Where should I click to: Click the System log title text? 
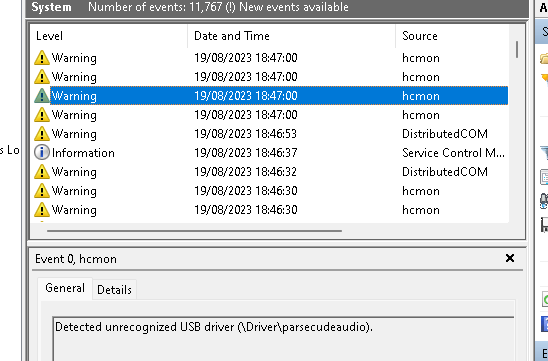point(51,7)
